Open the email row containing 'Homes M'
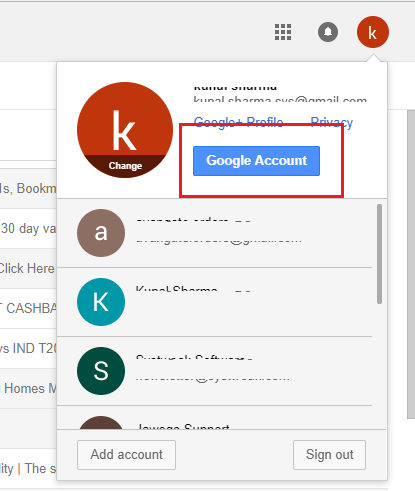Image resolution: width=415 pixels, height=491 pixels. 28,389
